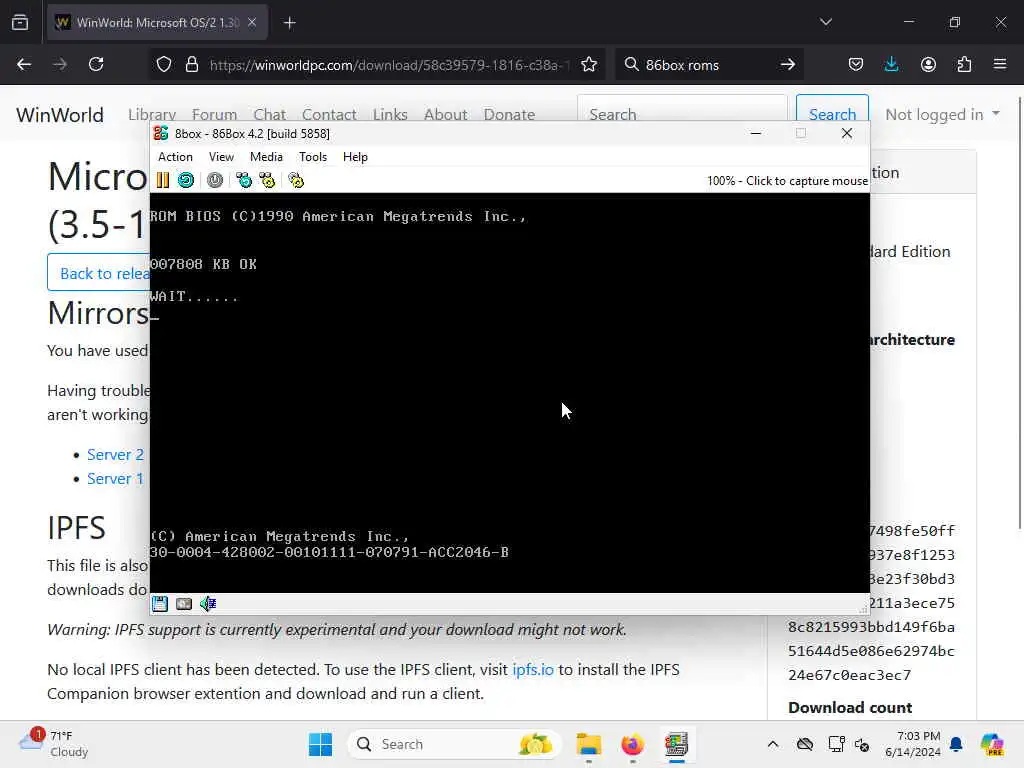
Task: Download from Server 2 mirror
Action: pos(115,455)
